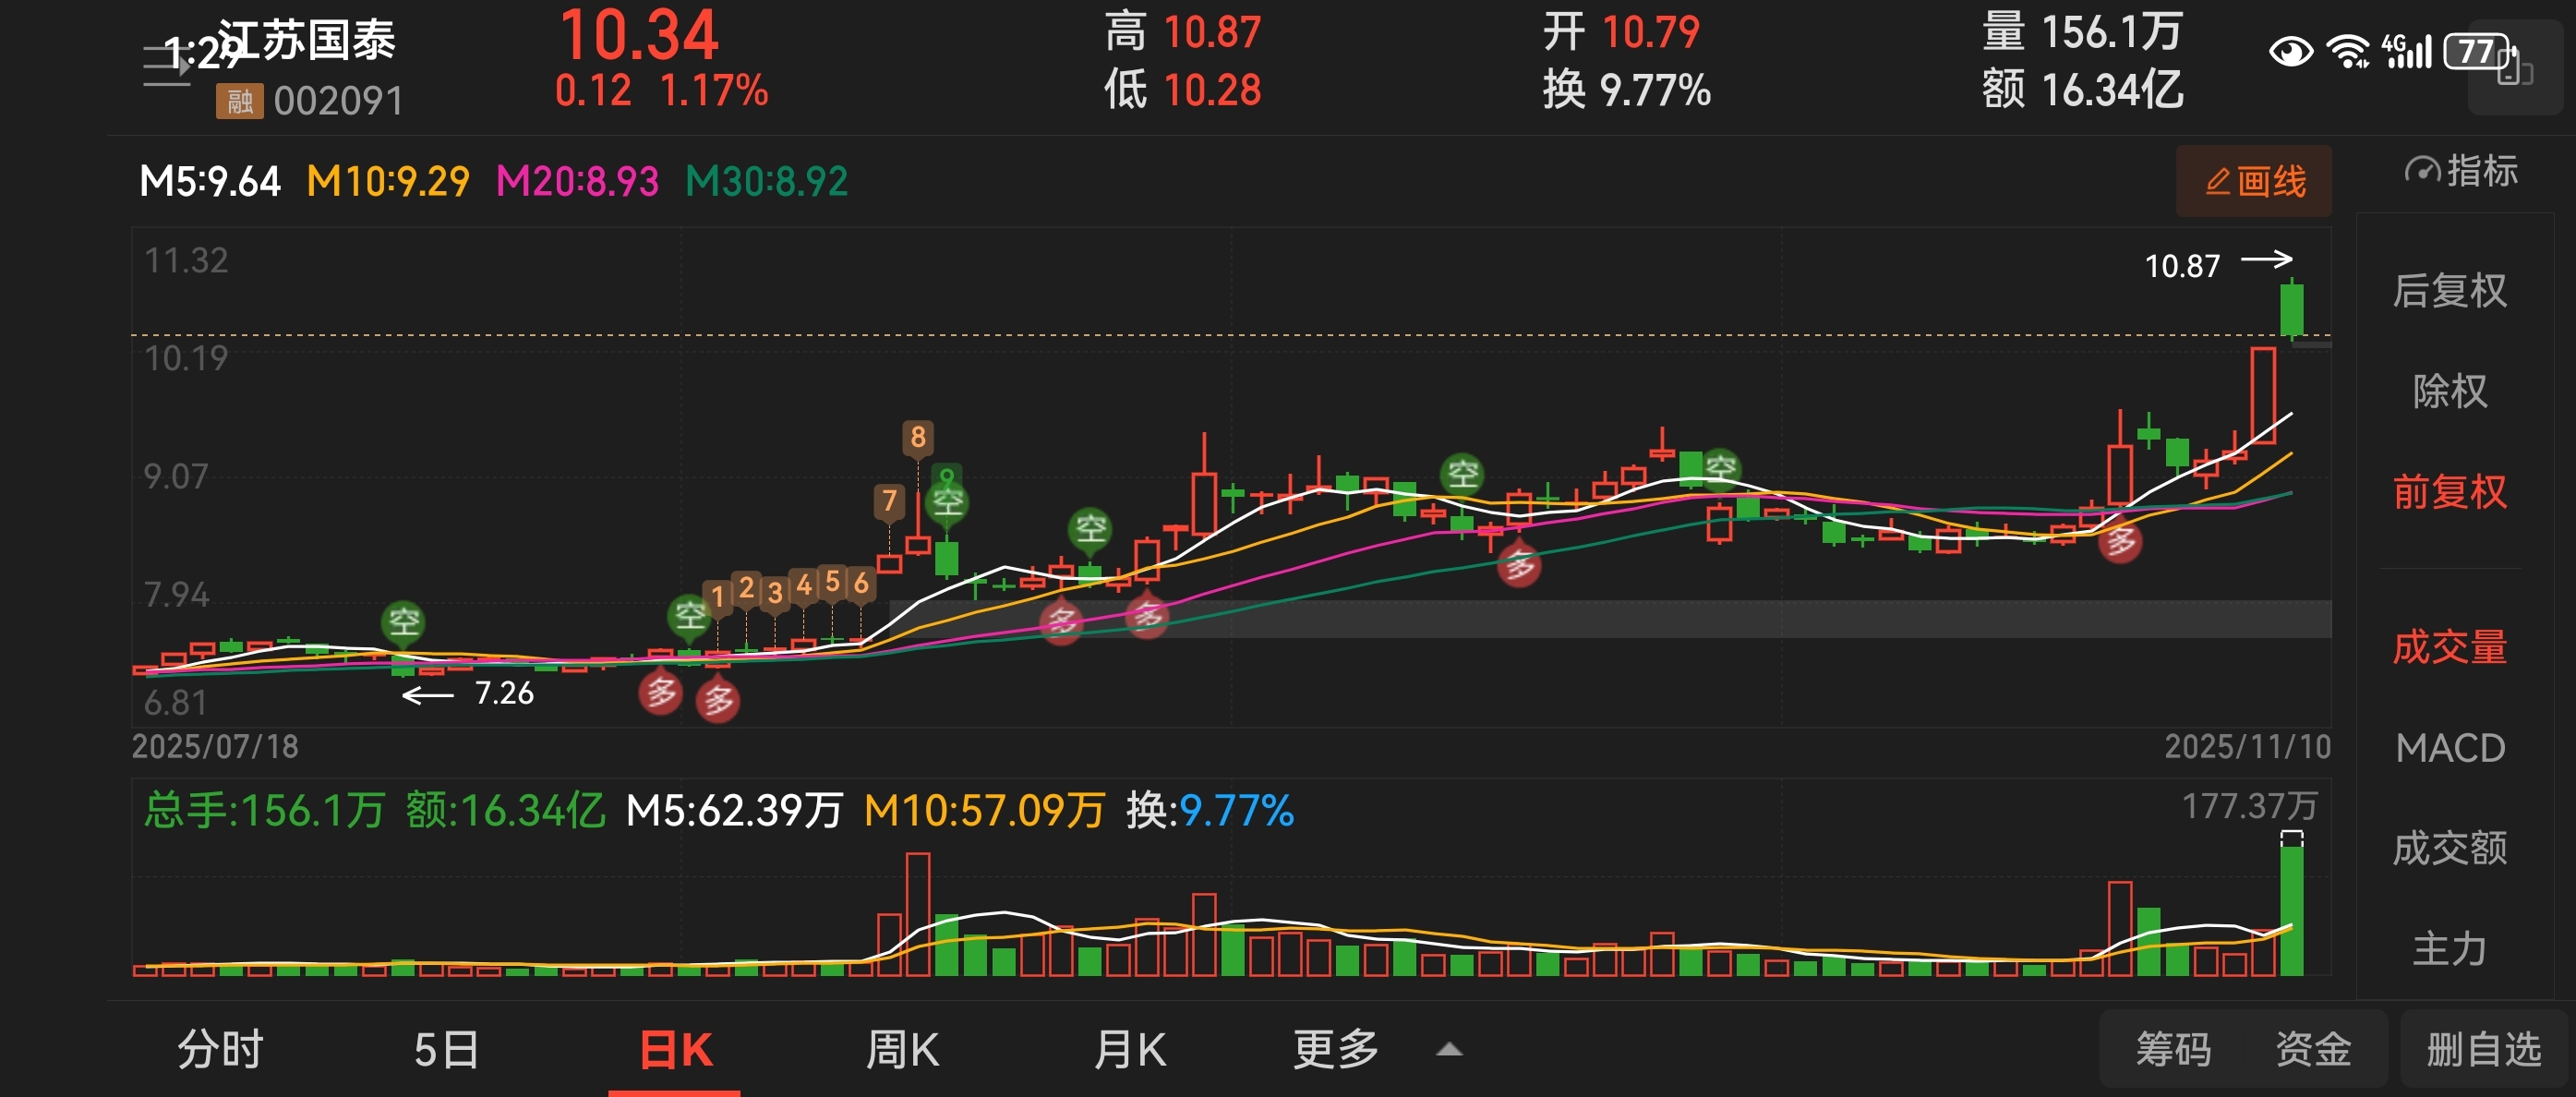Switch sub-chart to MACD indicator

pyautogui.click(x=2449, y=748)
